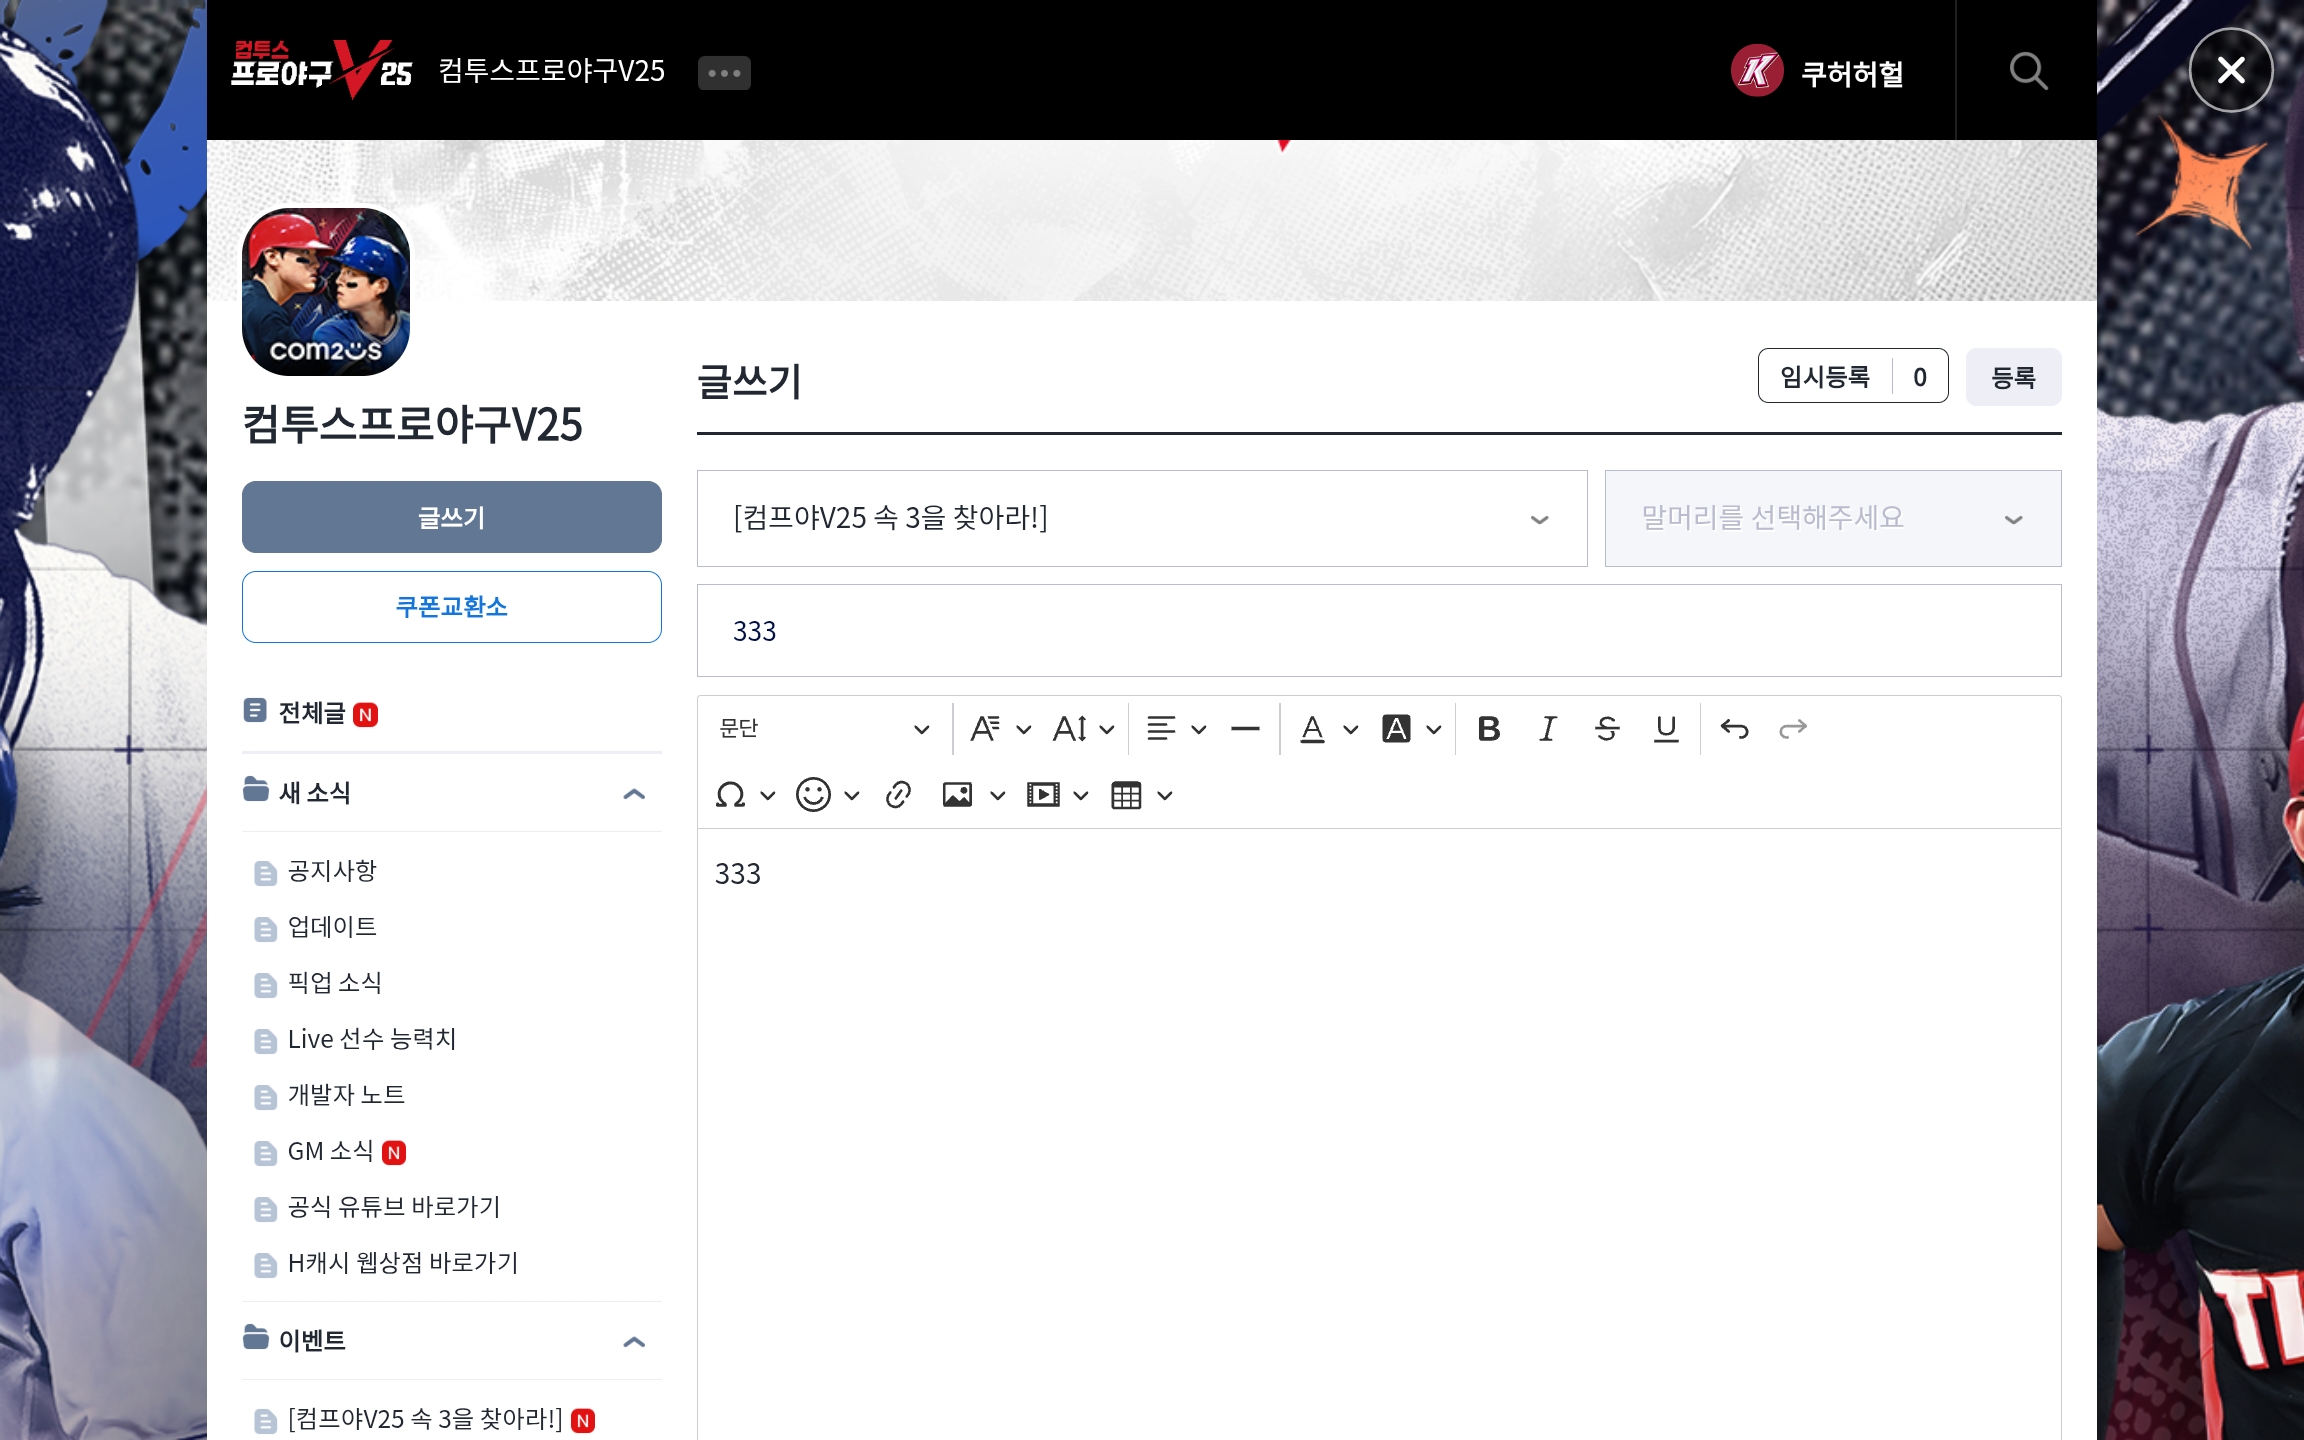This screenshot has height=1440, width=2304.
Task: Click the 컴투스프로야구V25 header title text
Action: pos(552,71)
